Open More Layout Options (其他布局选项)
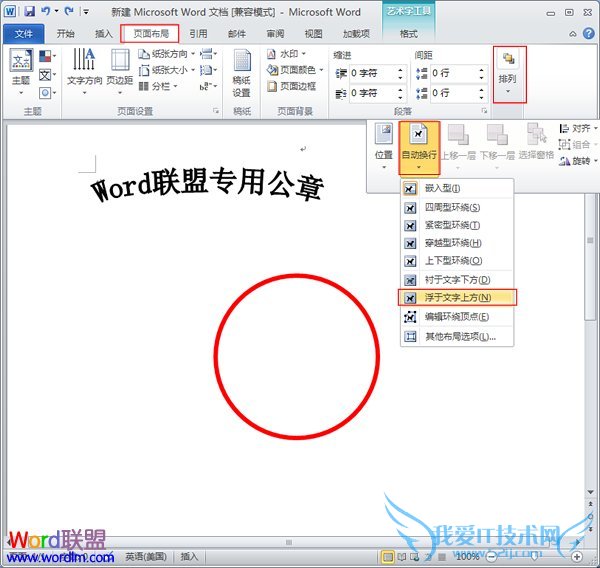Viewport: 600px width, 568px height. tap(457, 337)
